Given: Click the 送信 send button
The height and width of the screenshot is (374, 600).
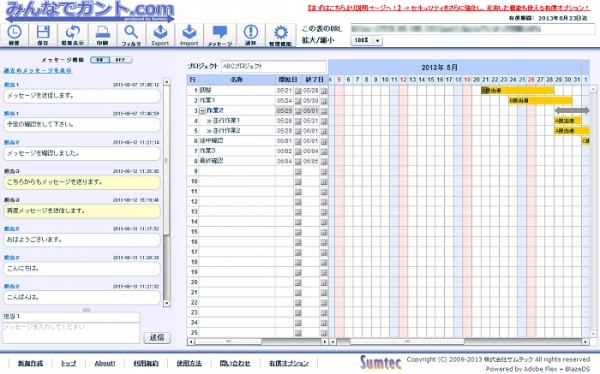Looking at the screenshot, I should [157, 338].
